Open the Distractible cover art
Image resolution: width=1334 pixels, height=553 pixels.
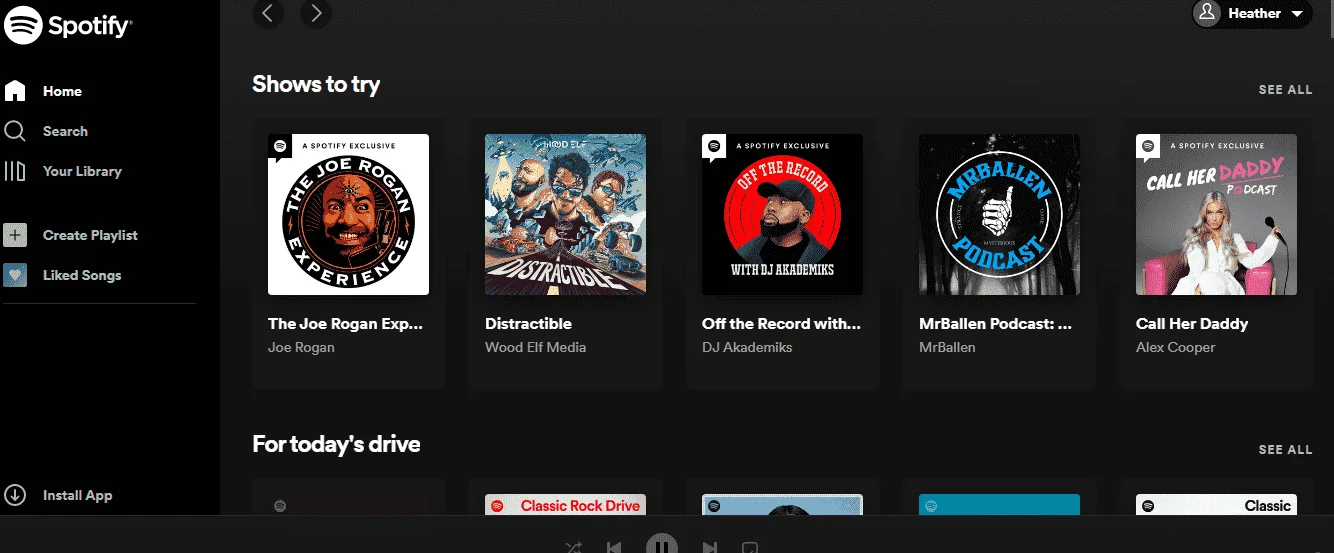coord(565,214)
